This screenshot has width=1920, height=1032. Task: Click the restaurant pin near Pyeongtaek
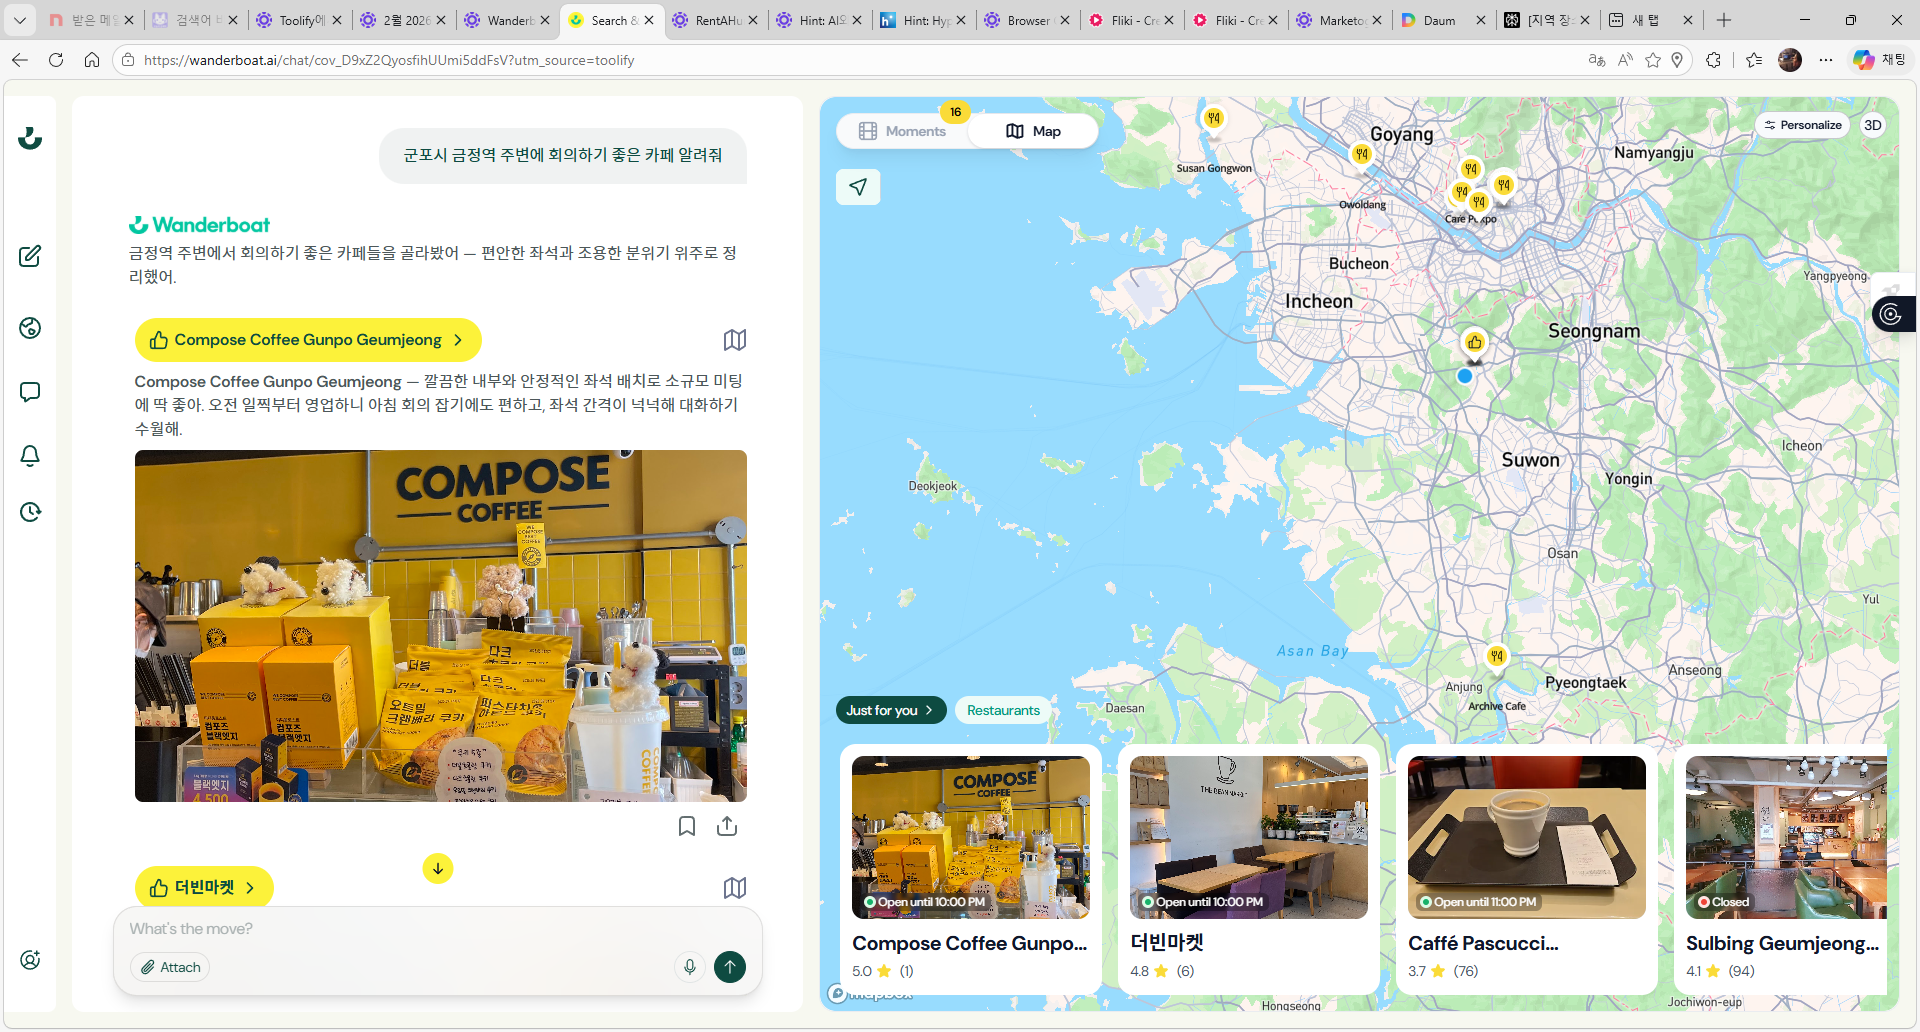click(x=1496, y=657)
